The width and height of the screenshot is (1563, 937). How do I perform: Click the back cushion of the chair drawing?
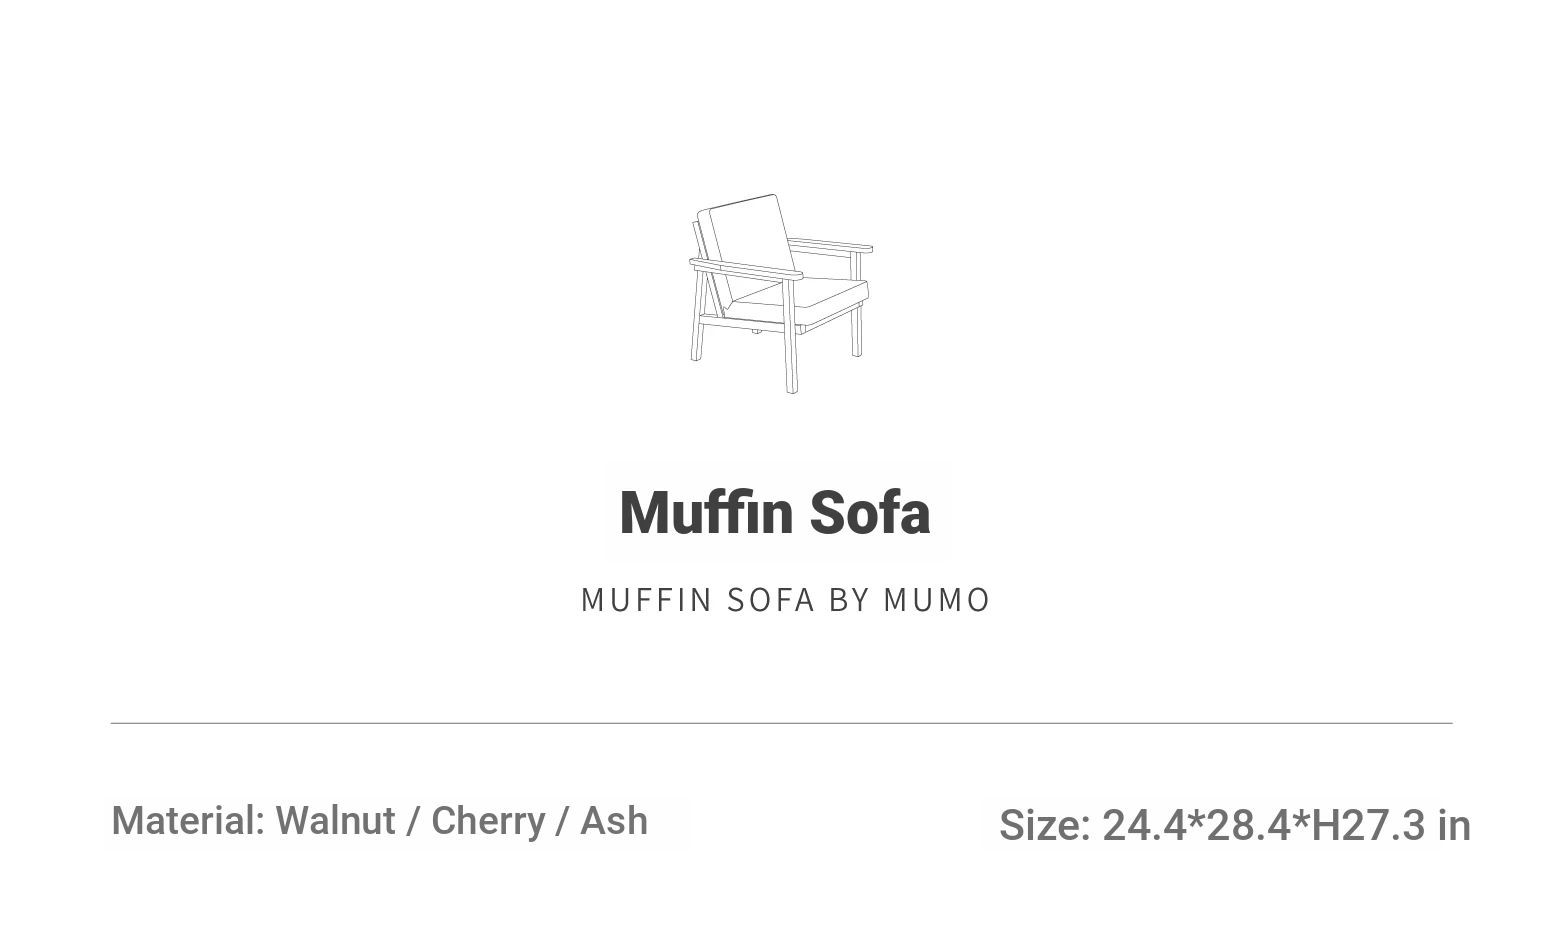pyautogui.click(x=747, y=248)
